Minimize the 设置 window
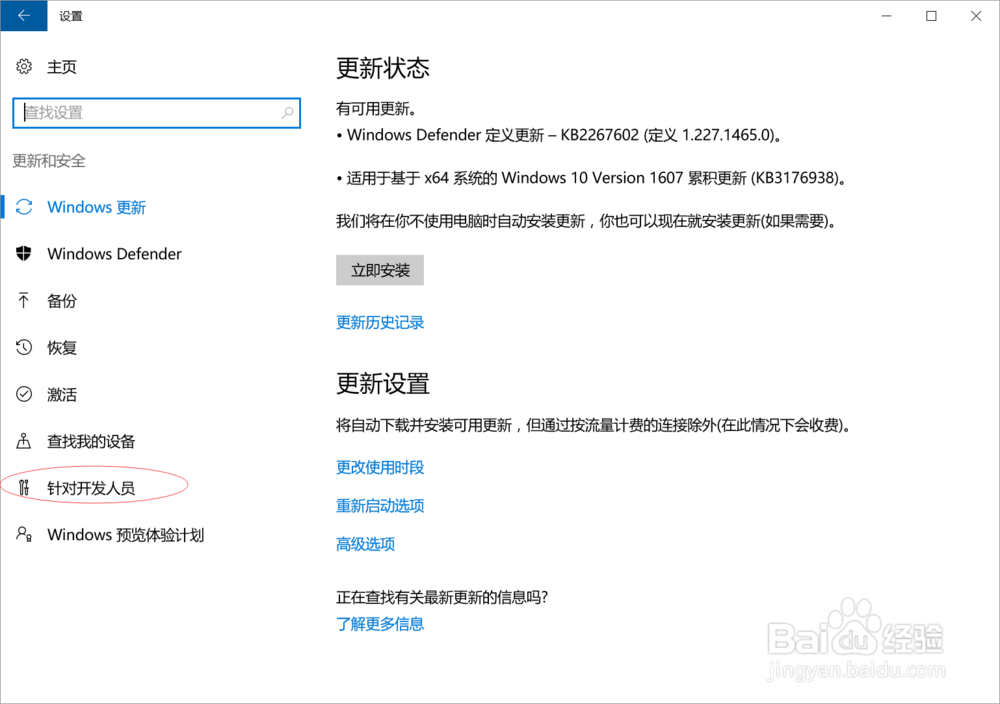Image resolution: width=1000 pixels, height=704 pixels. click(886, 15)
